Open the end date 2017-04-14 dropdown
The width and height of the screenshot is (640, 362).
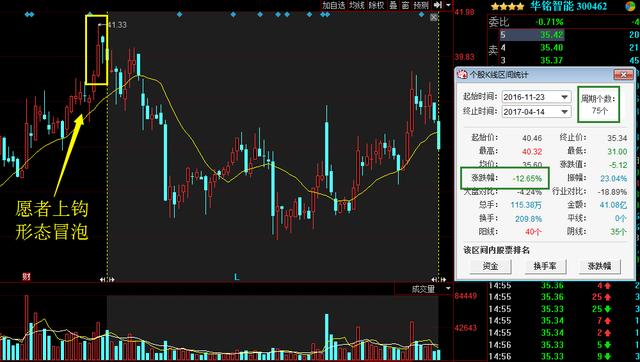tap(565, 112)
